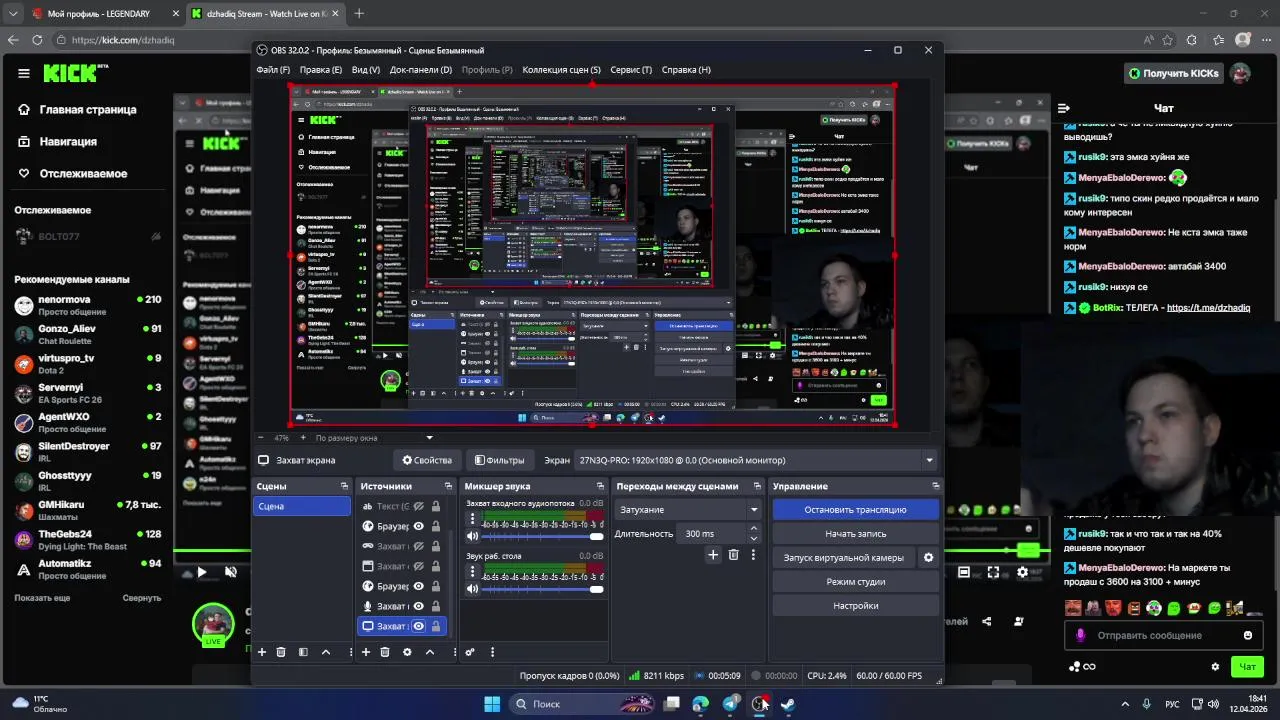Unlock the Текст source
The width and height of the screenshot is (1280, 720).
(436, 506)
